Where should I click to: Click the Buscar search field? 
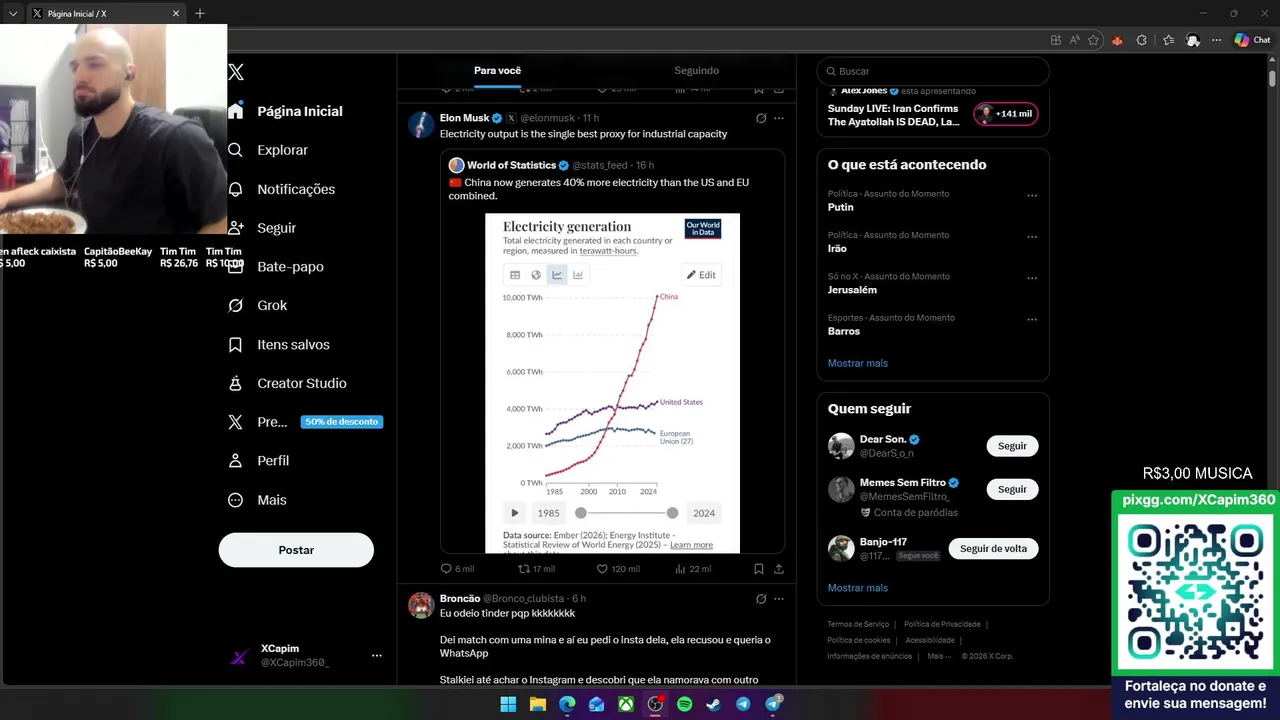pos(933,71)
